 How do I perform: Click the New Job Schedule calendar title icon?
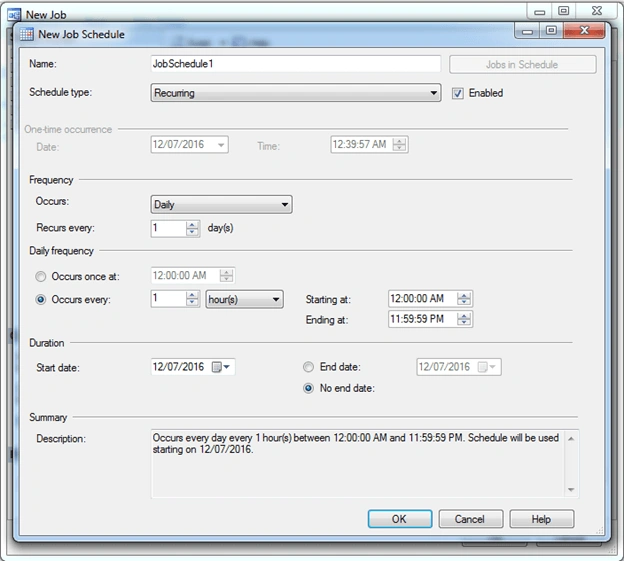tap(27, 34)
